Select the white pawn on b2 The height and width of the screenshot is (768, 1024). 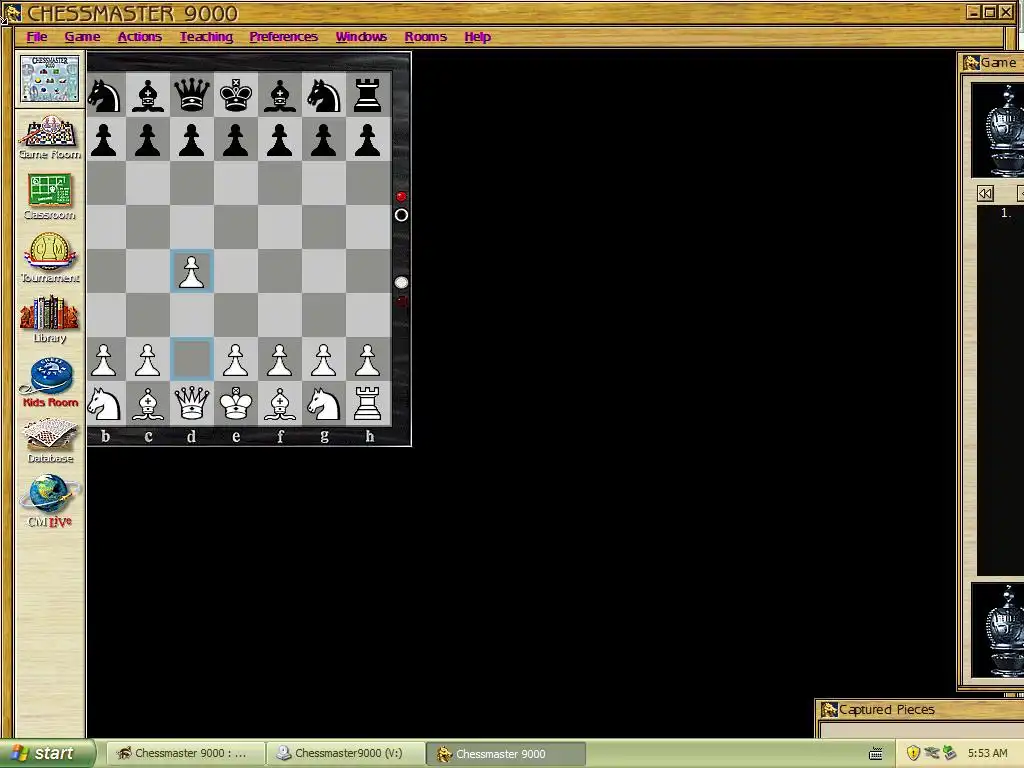(x=104, y=359)
